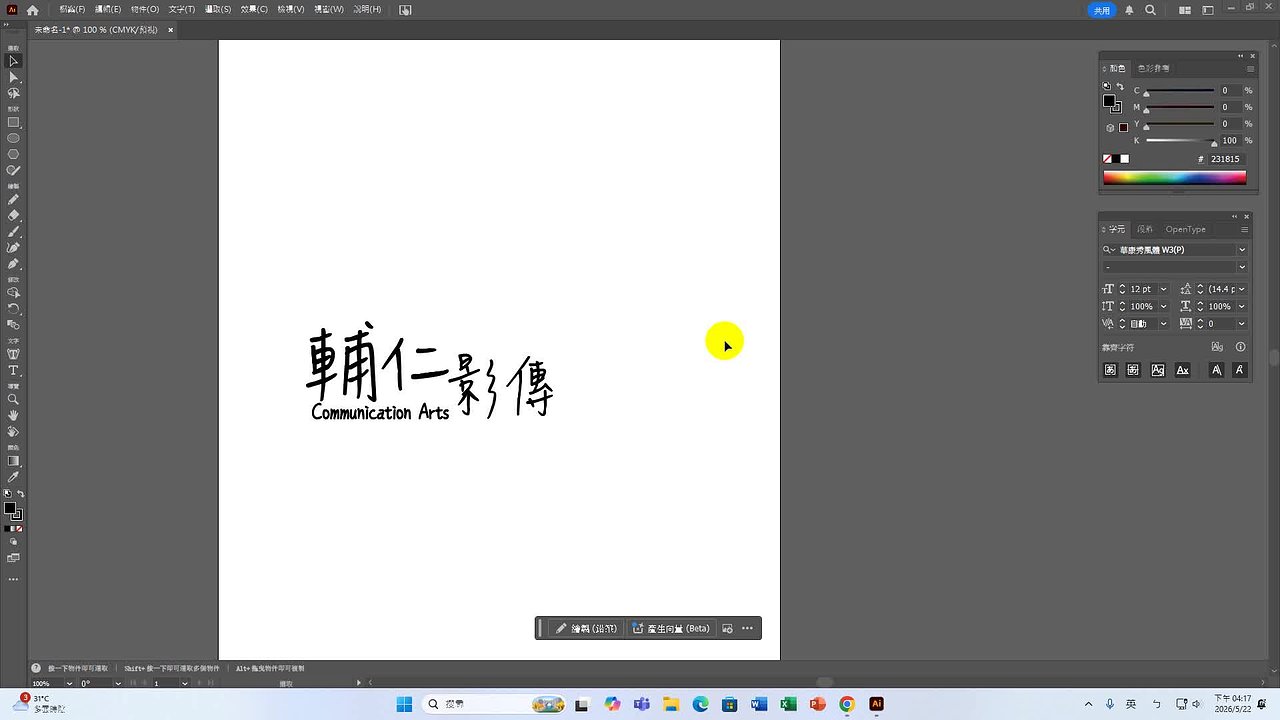Toggle anchor point glyph snap button
This screenshot has width=1280, height=720.
pos(1239,370)
